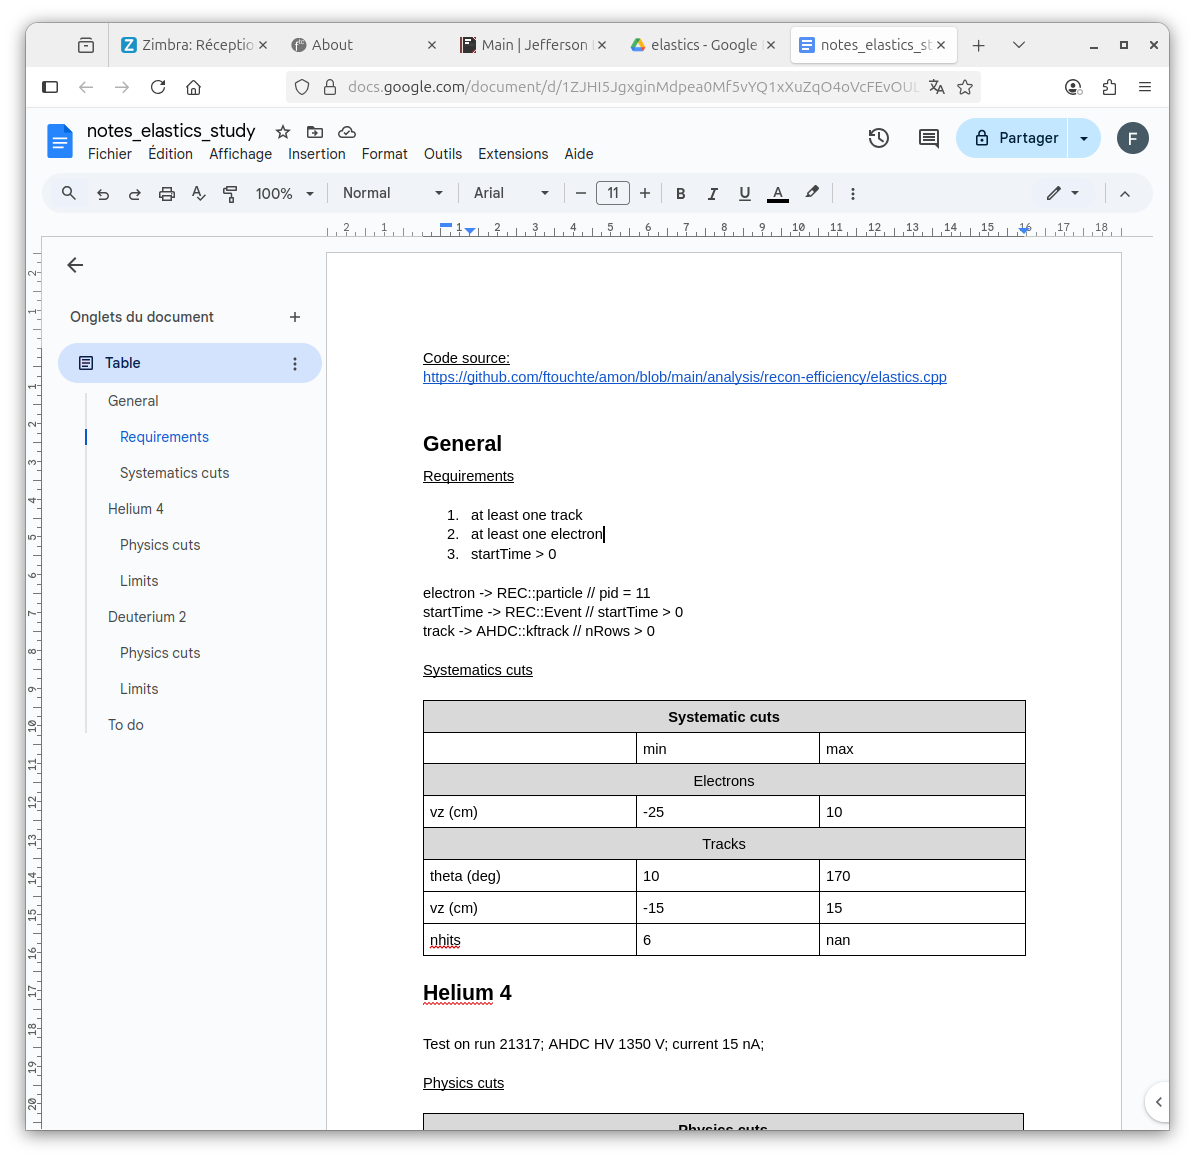Open the highlight color picker
This screenshot has width=1195, height=1159.
coord(812,193)
